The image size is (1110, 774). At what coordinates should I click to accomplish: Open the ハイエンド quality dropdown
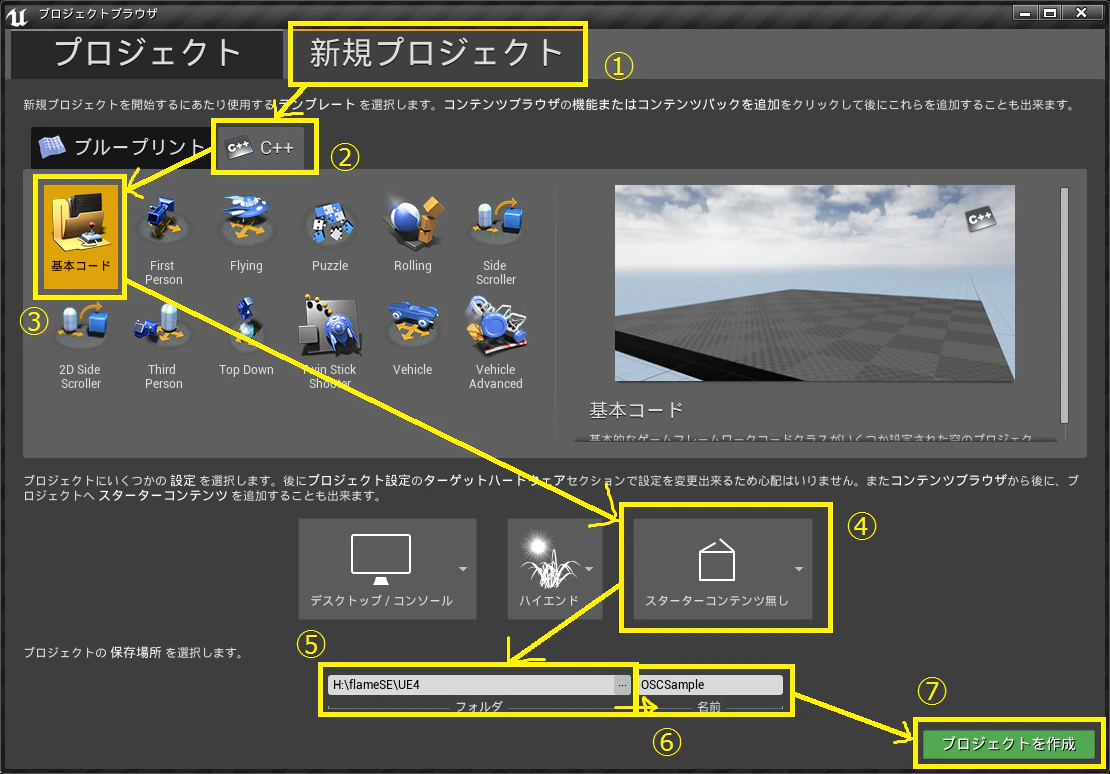(x=555, y=569)
